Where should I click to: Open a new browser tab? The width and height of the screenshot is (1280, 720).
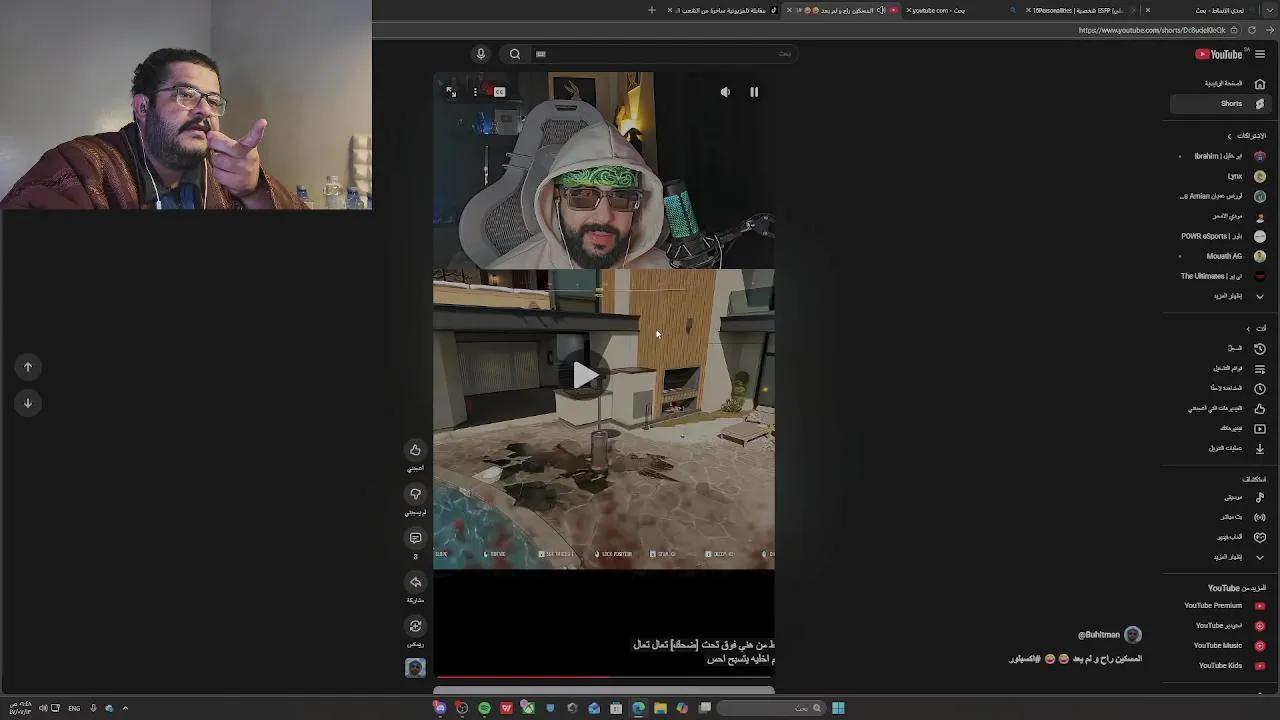tap(652, 10)
